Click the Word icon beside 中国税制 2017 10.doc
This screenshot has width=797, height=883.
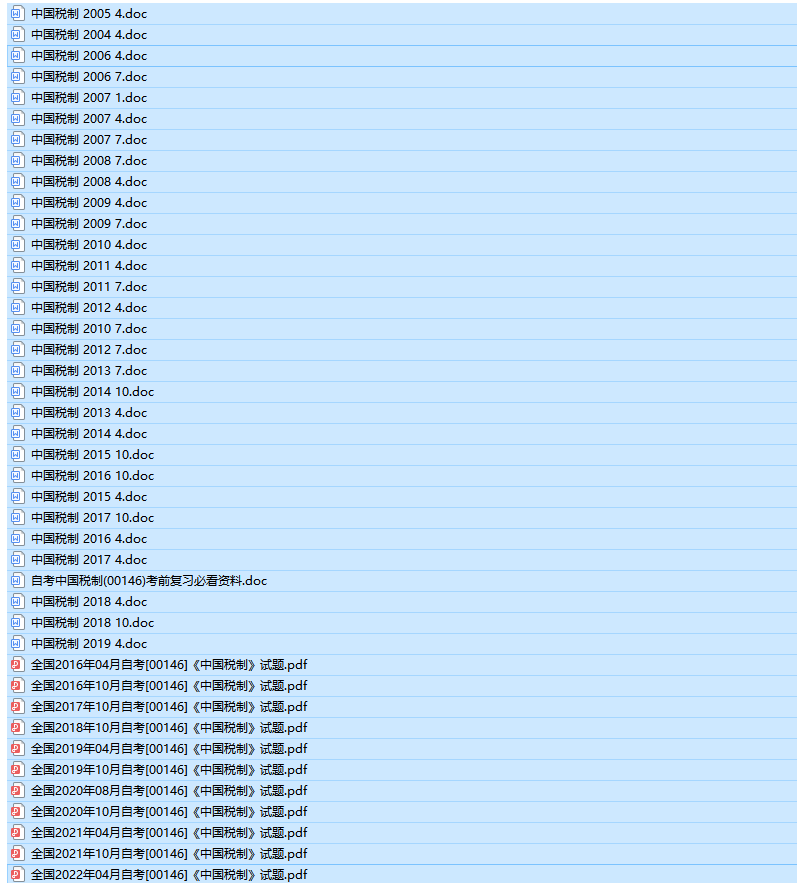coord(17,518)
